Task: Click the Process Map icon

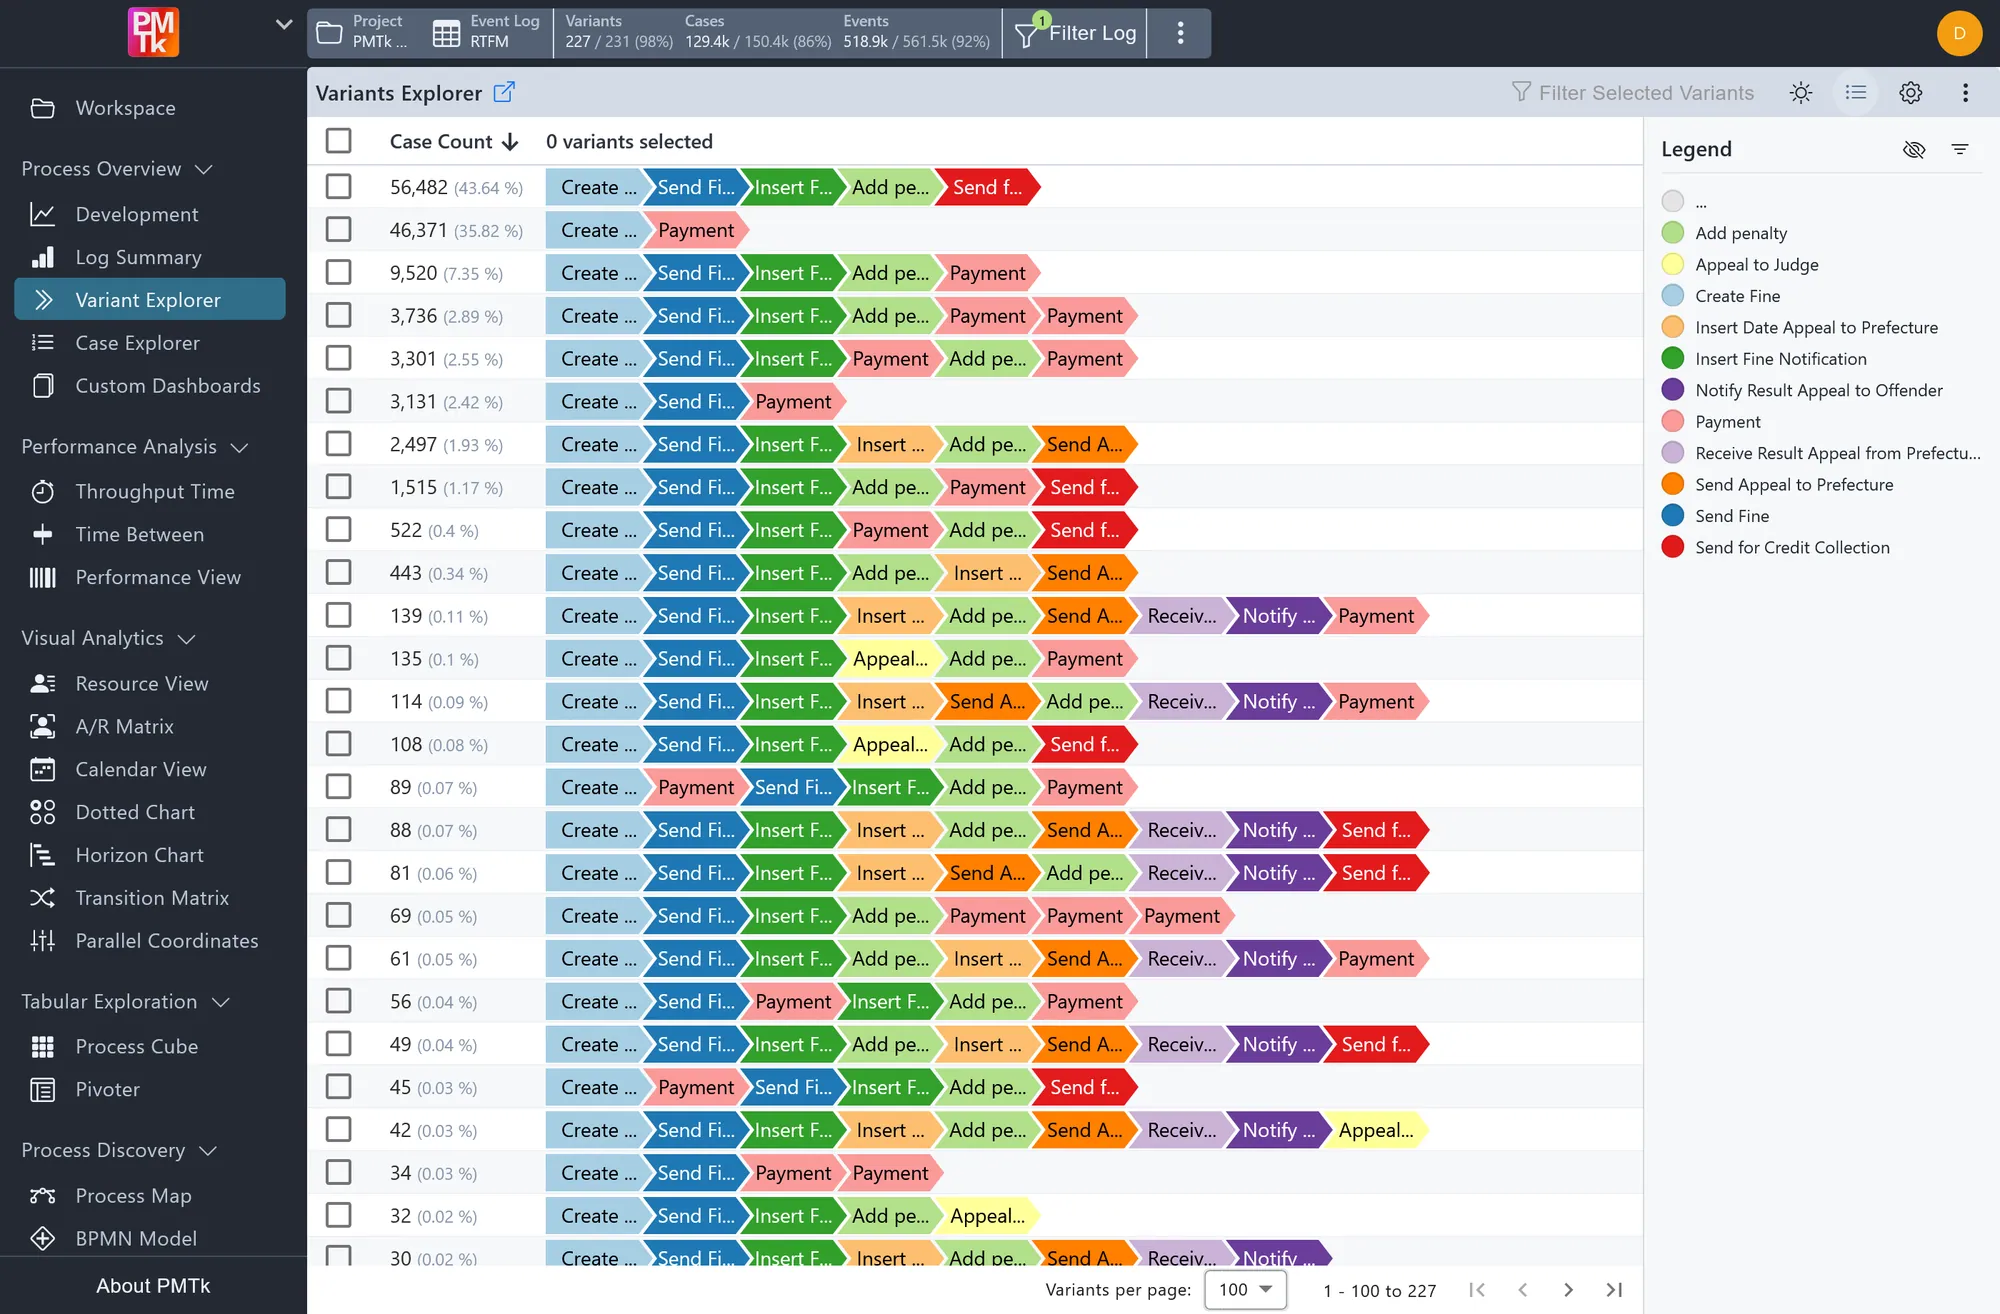Action: [x=43, y=1196]
